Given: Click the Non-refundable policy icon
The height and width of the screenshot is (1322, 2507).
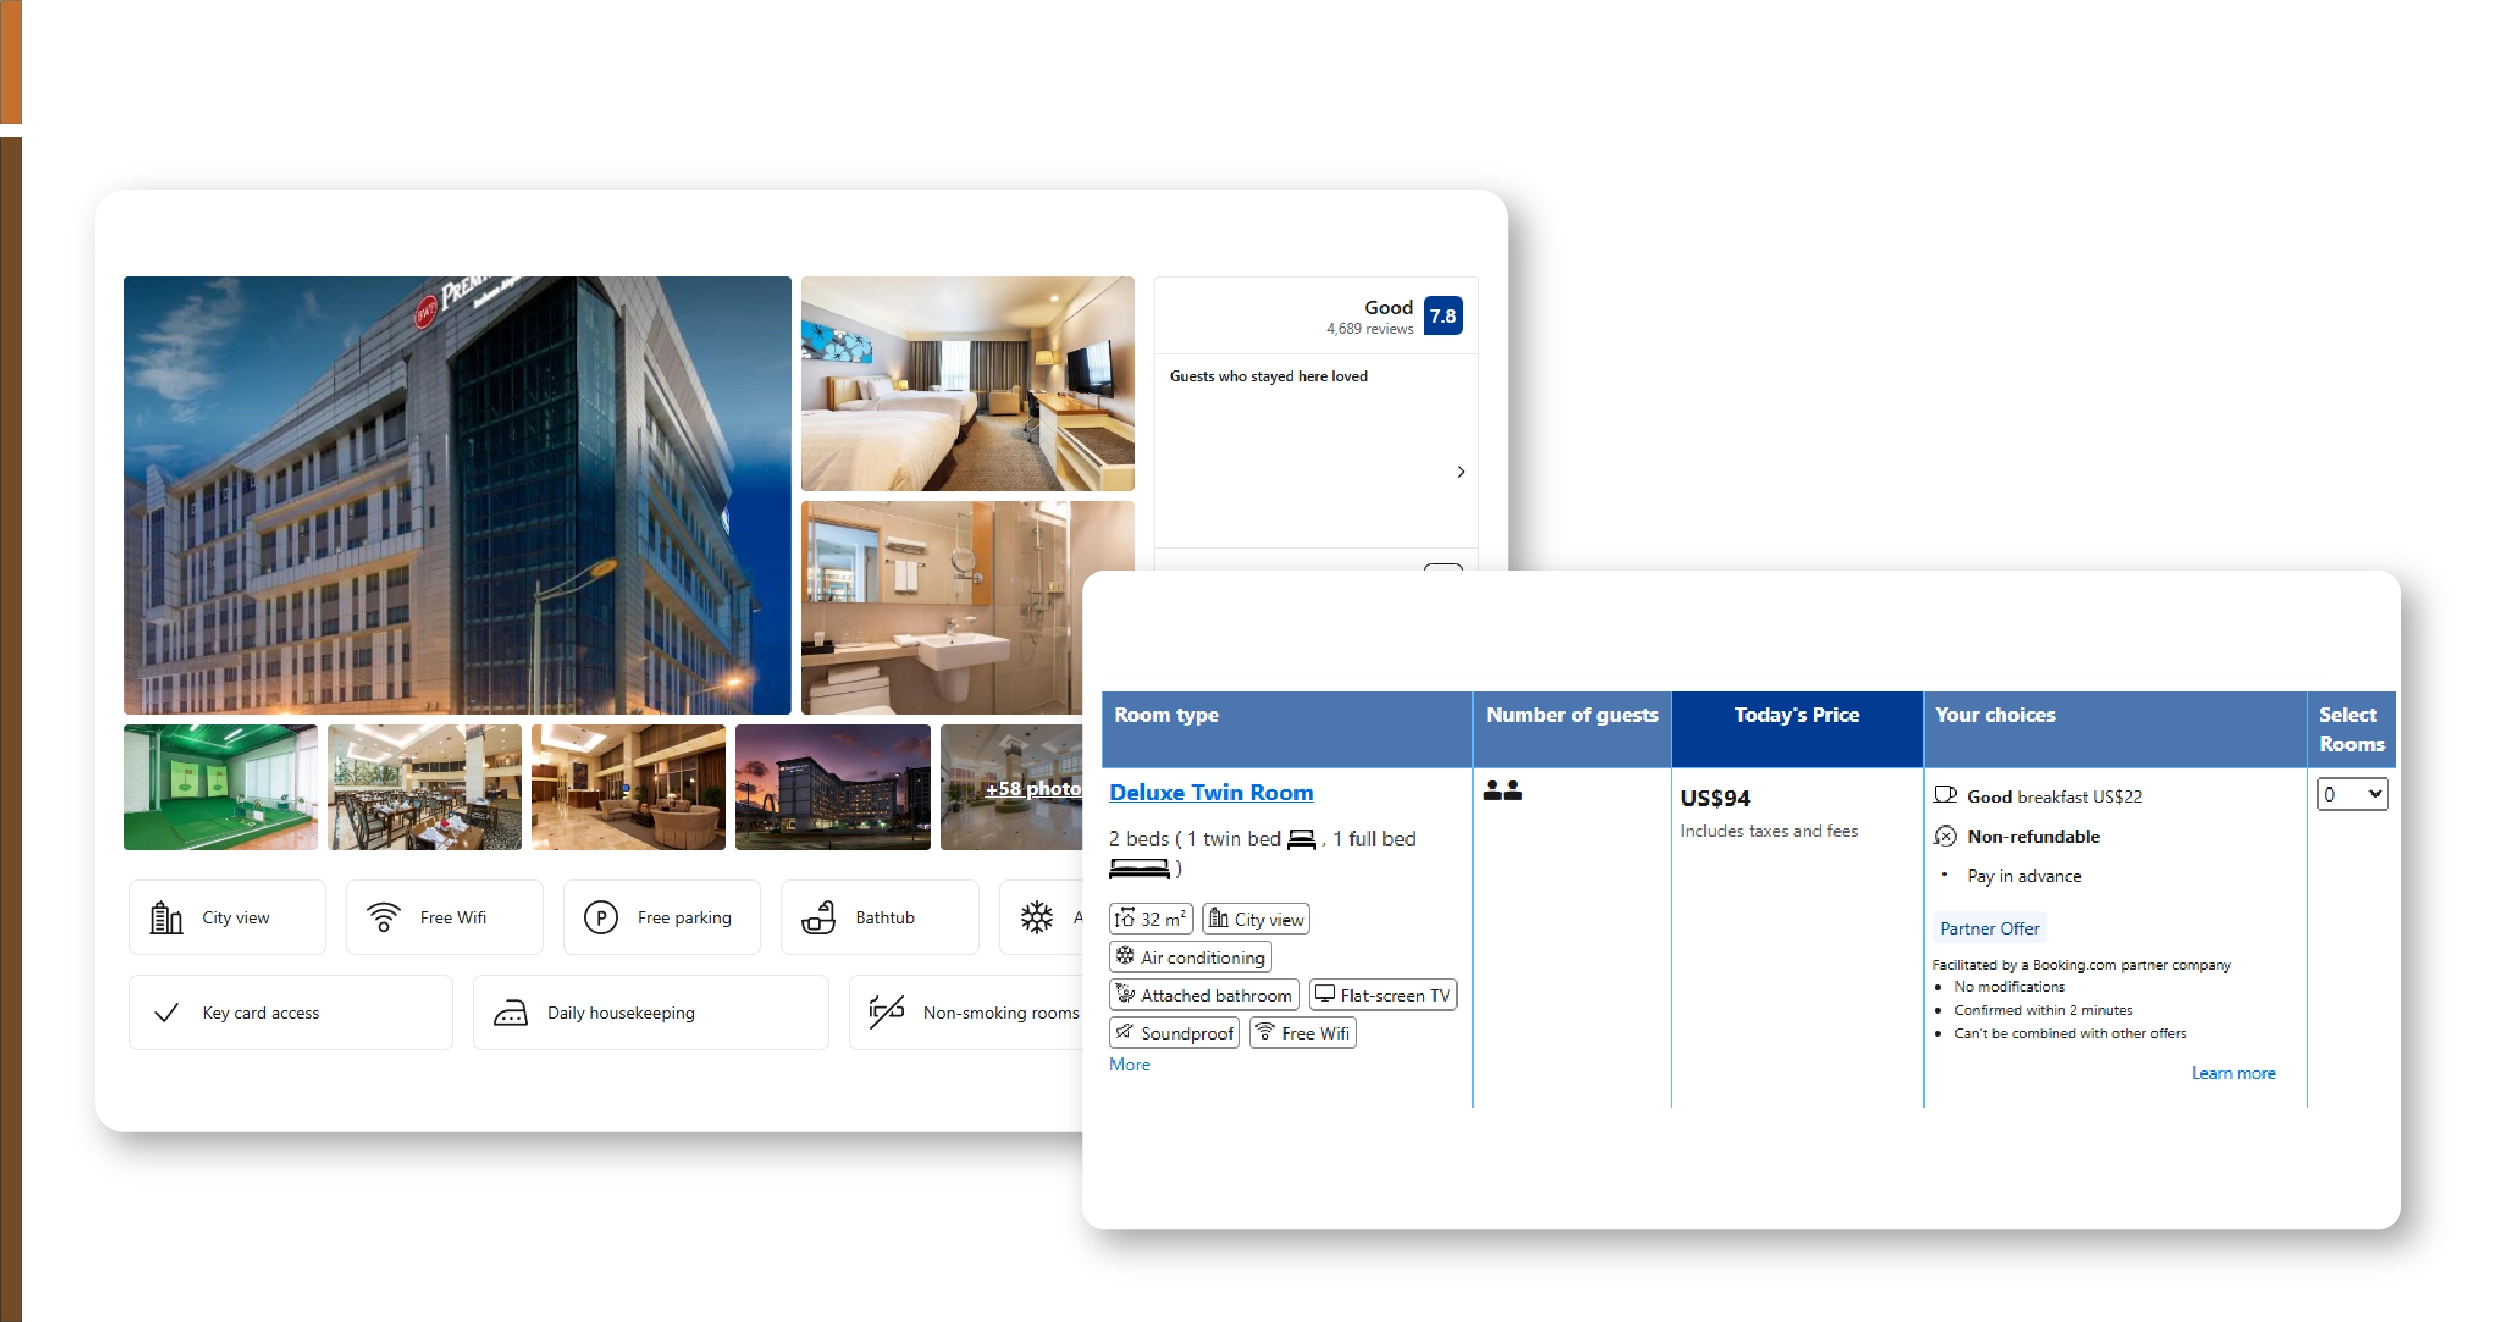Looking at the screenshot, I should 1945,837.
